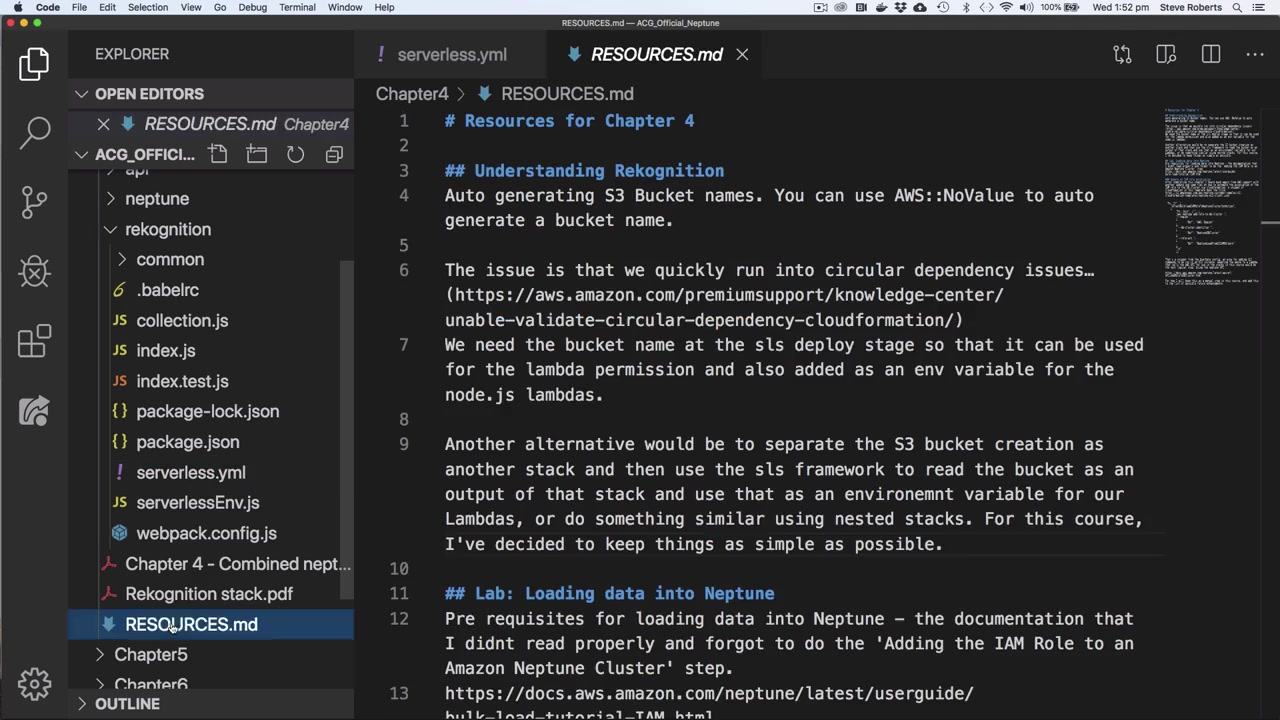Collapse the ACG_OFFICI... workspace section

[x=81, y=154]
